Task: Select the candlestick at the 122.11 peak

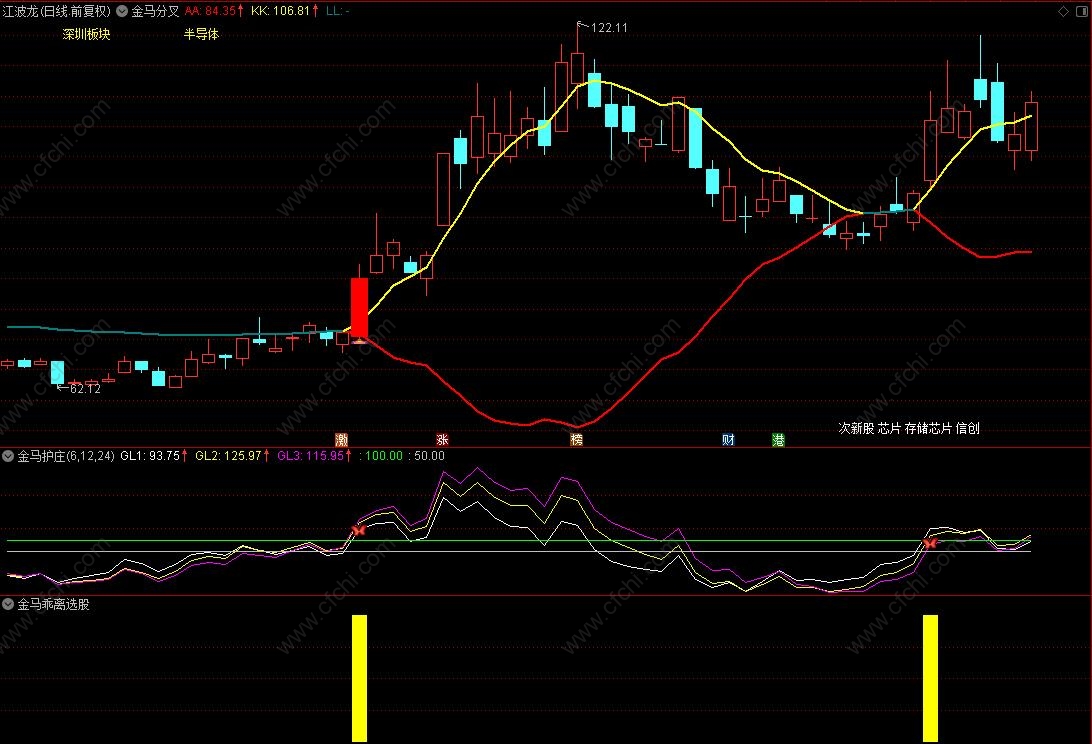Action: [x=577, y=68]
